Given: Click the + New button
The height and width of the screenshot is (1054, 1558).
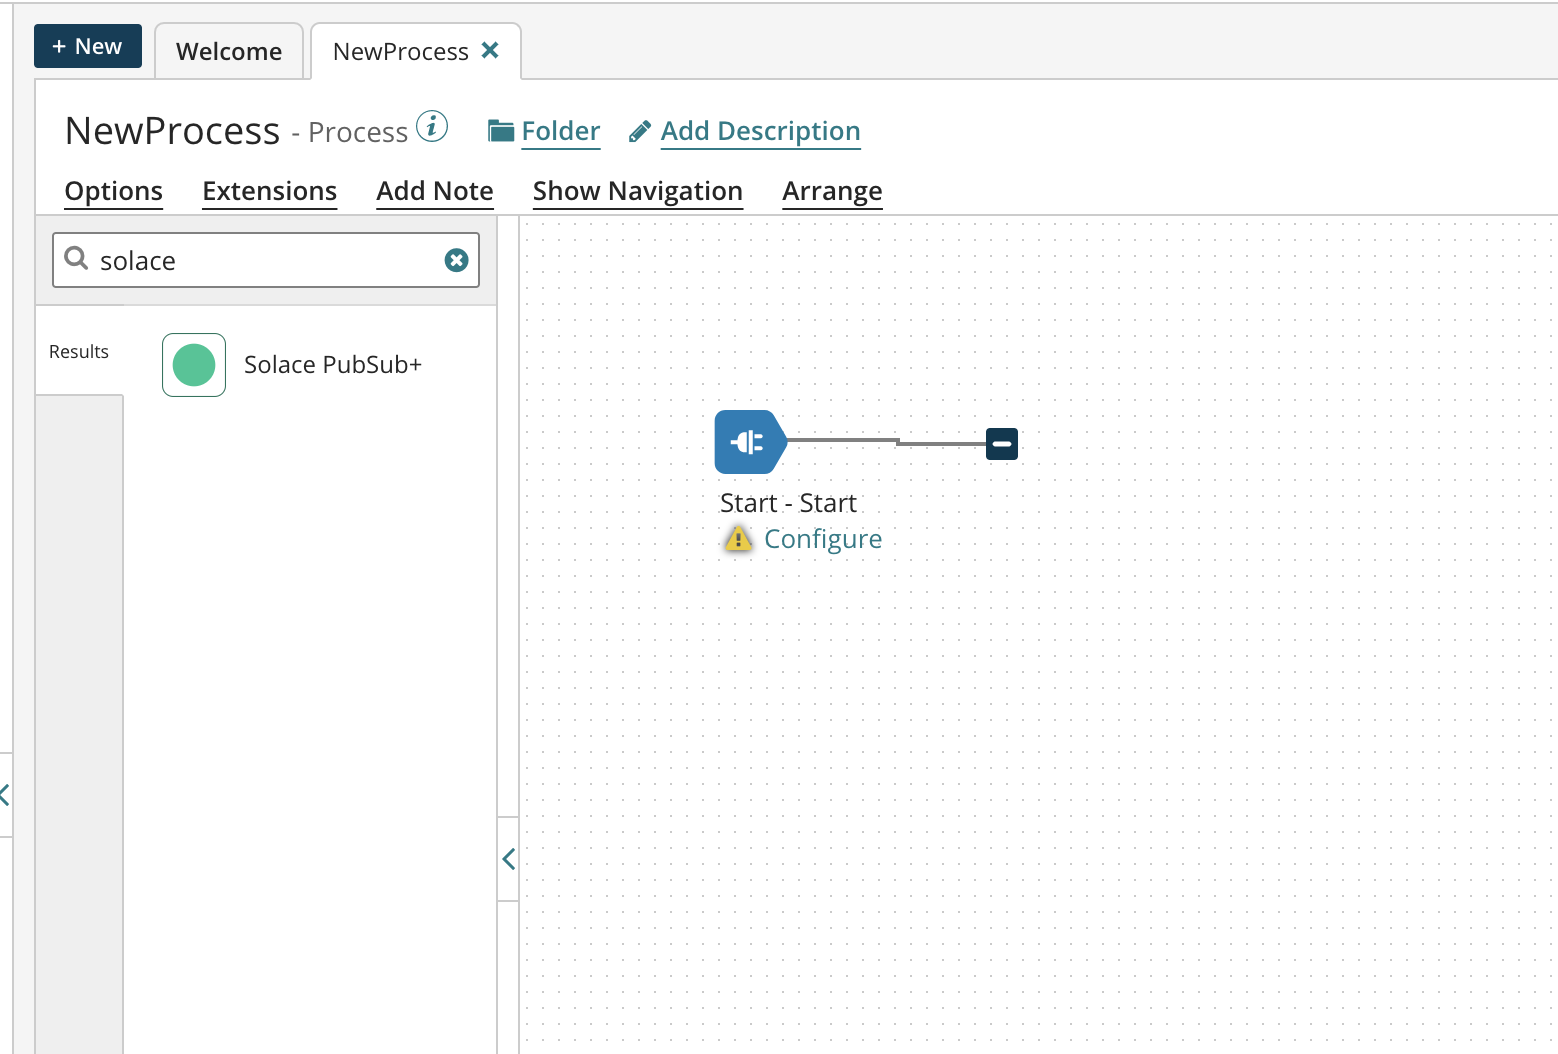Looking at the screenshot, I should click(x=88, y=47).
